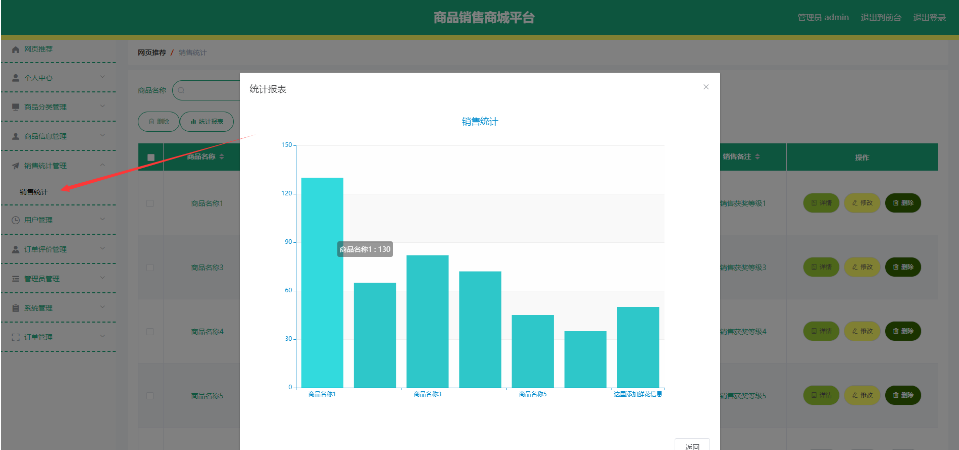Click 退出到前台 in the header
The width and height of the screenshot is (959, 450).
pos(881,18)
